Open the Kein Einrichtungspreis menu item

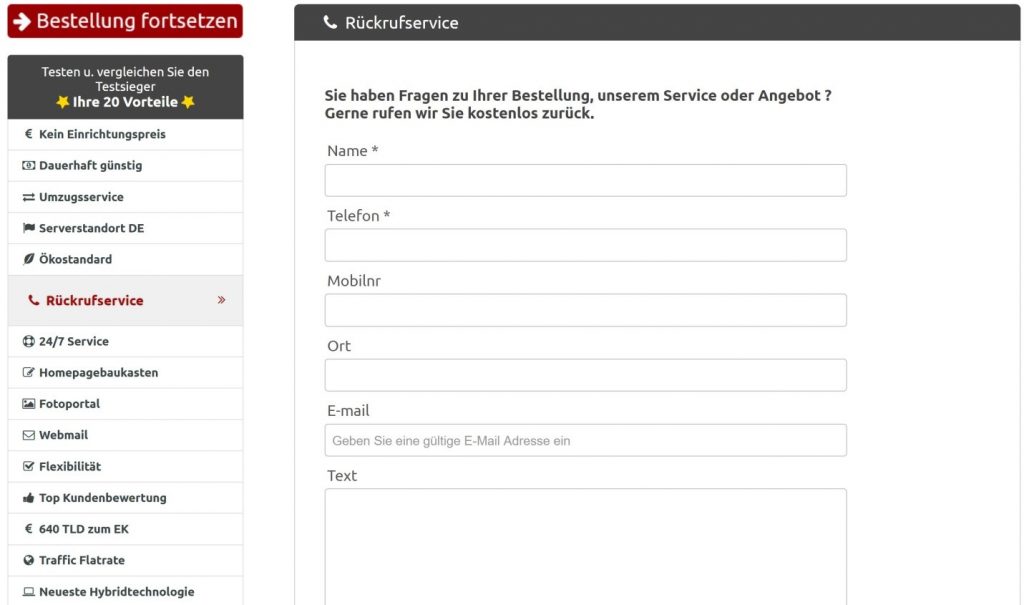125,134
